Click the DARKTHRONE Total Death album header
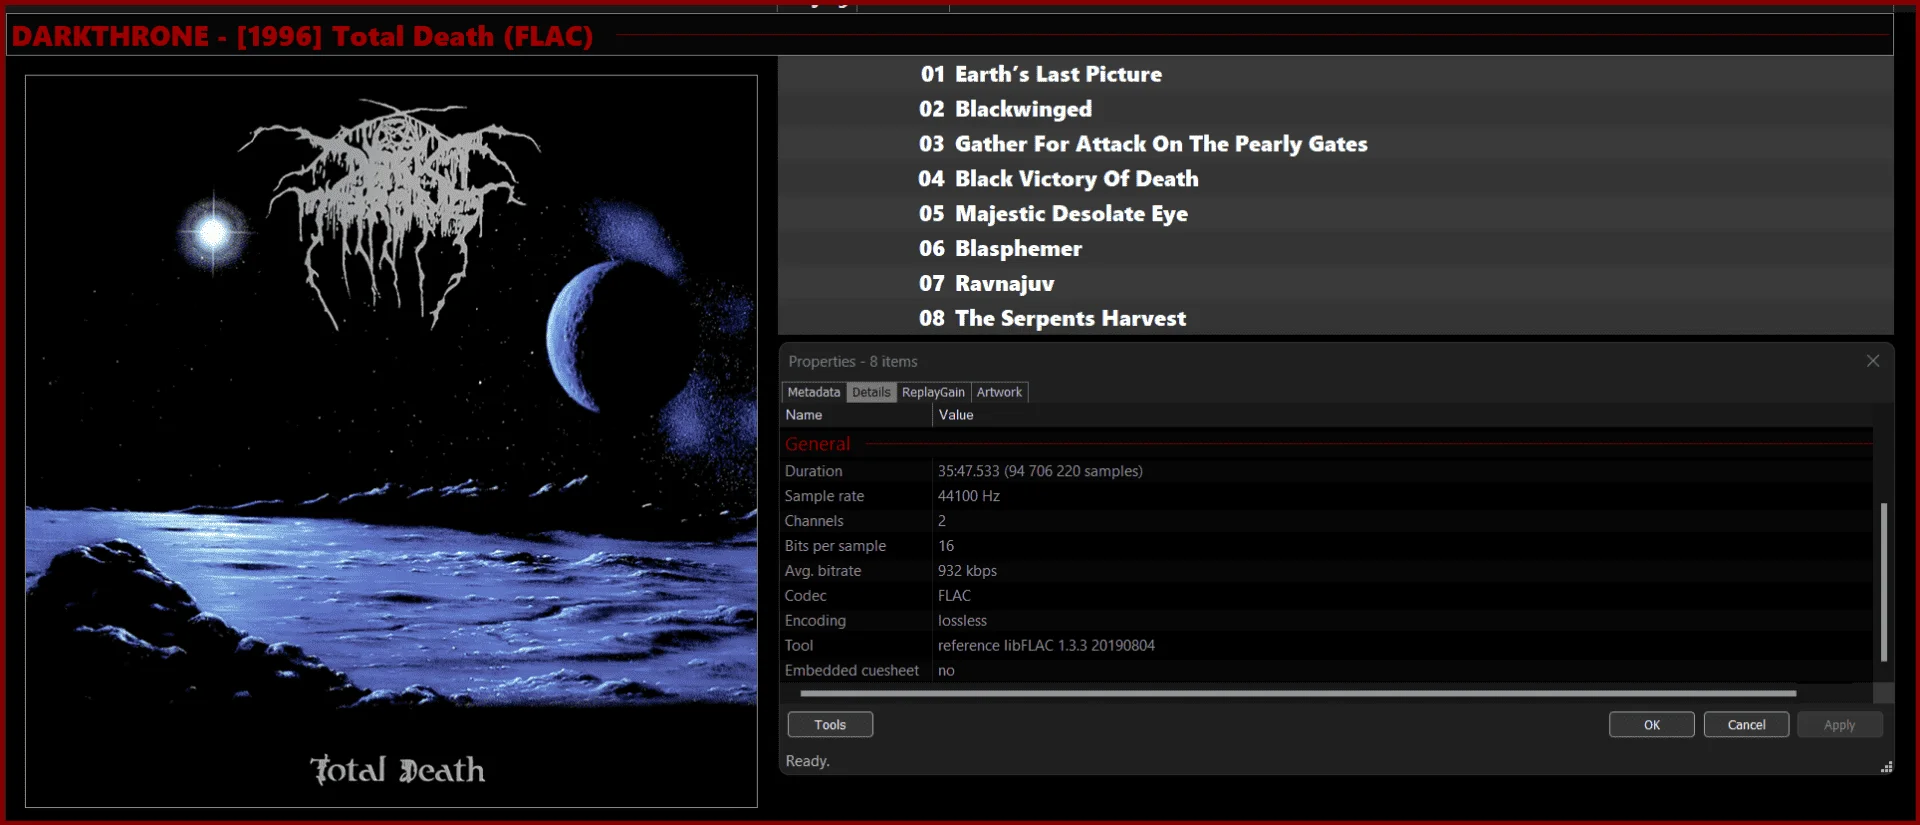Screen dimensions: 1920x825 tap(302, 36)
